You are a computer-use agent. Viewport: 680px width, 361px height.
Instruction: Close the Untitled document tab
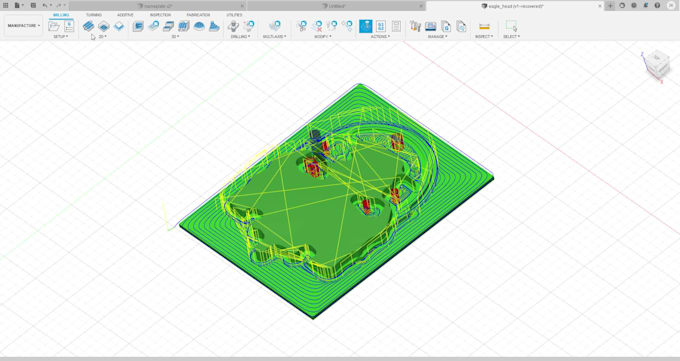[421, 6]
